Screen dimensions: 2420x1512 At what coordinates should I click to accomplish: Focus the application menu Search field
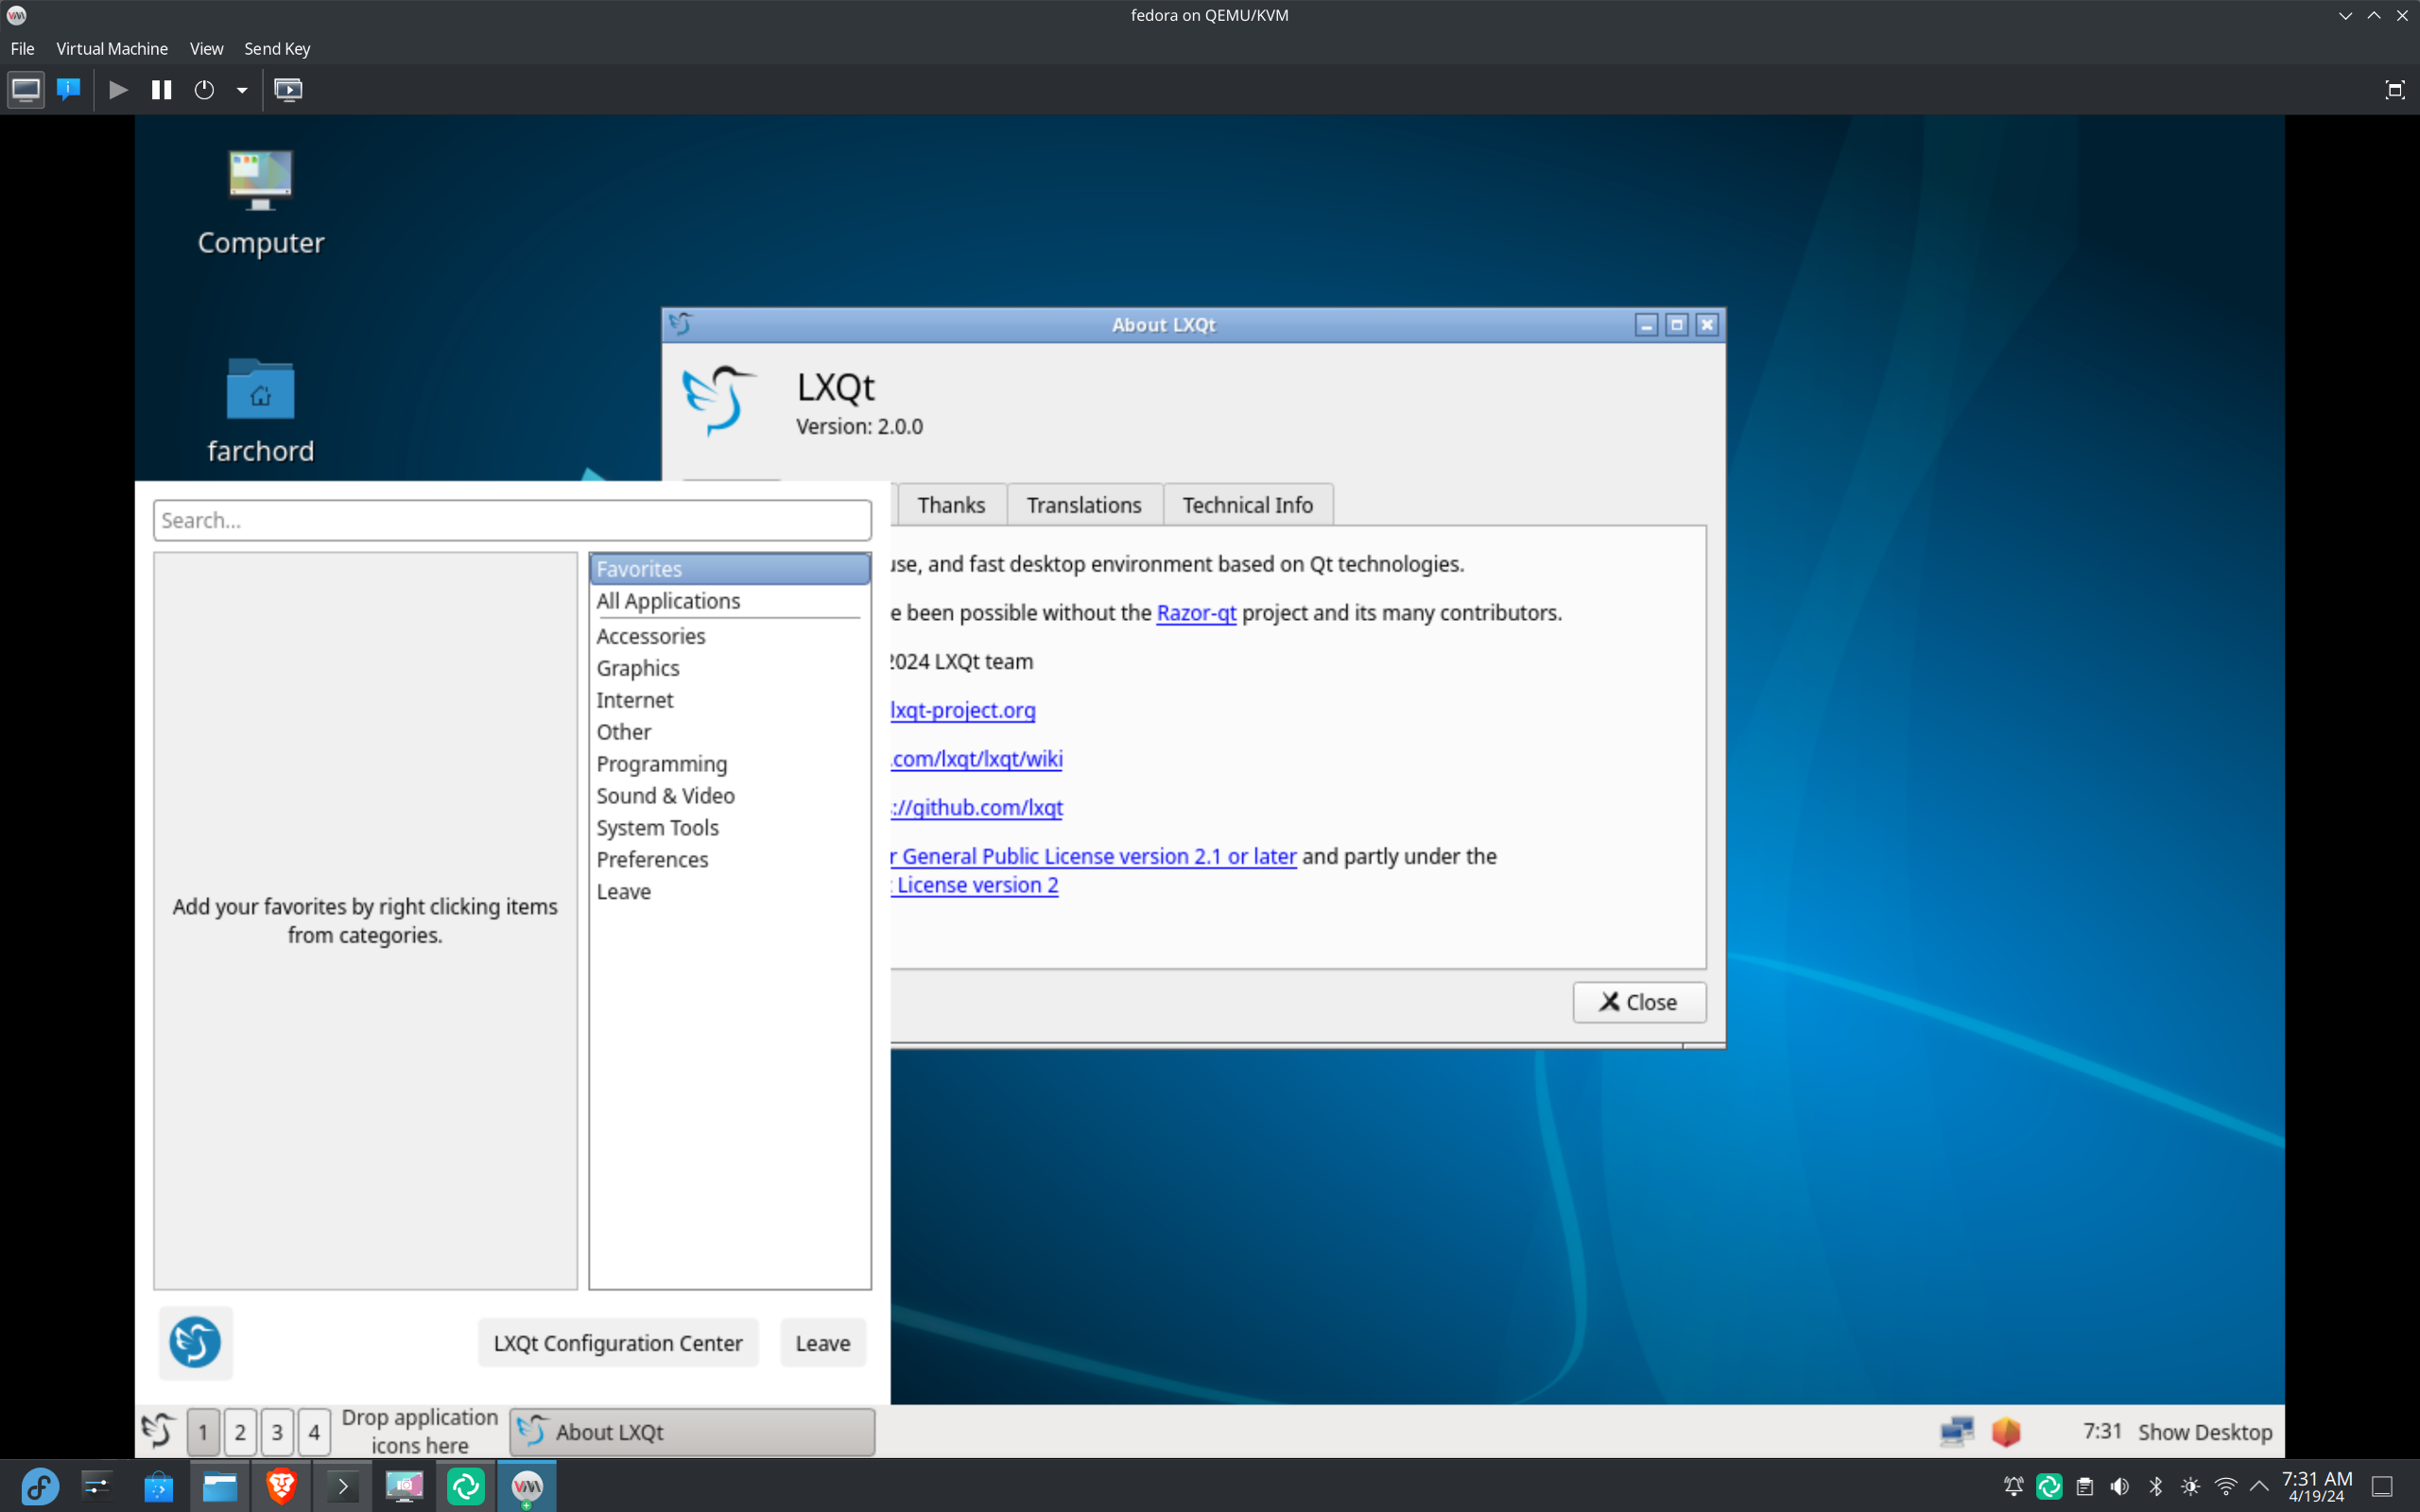[x=512, y=520]
